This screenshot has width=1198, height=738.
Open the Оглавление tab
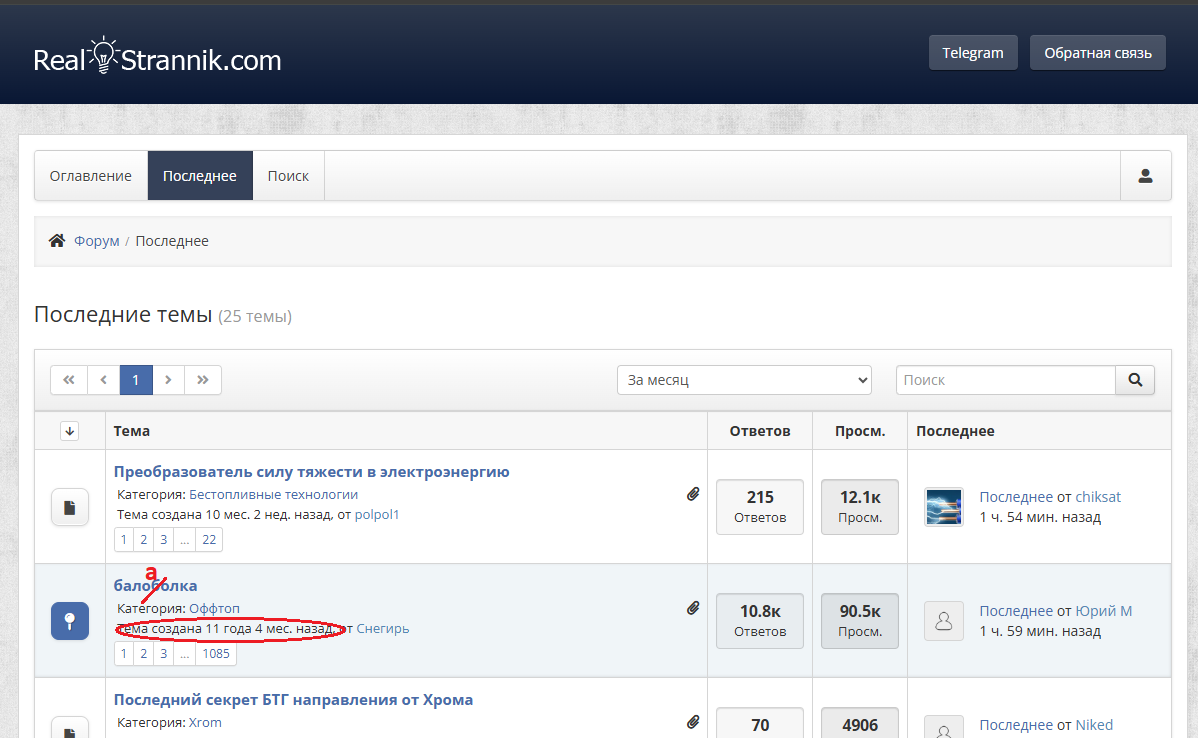click(91, 176)
